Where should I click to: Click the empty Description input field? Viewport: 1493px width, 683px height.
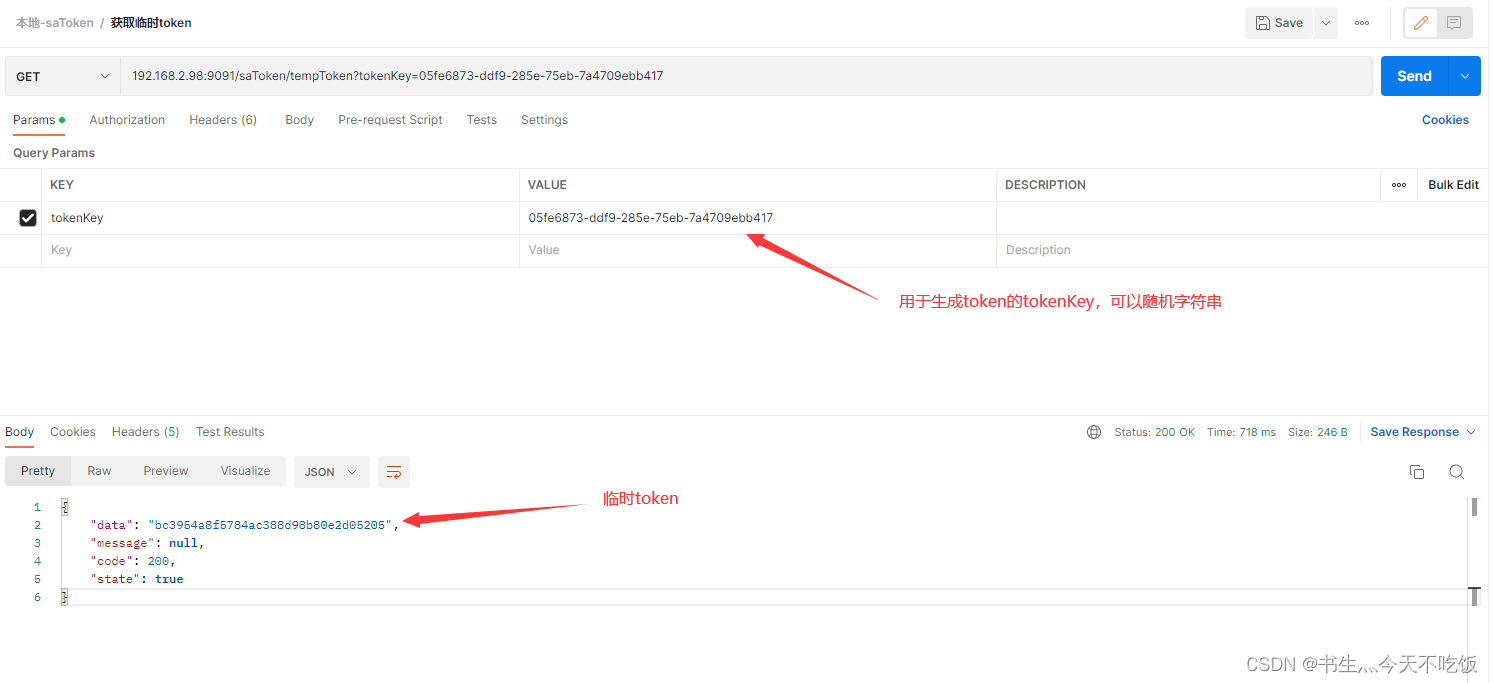tap(1242, 251)
